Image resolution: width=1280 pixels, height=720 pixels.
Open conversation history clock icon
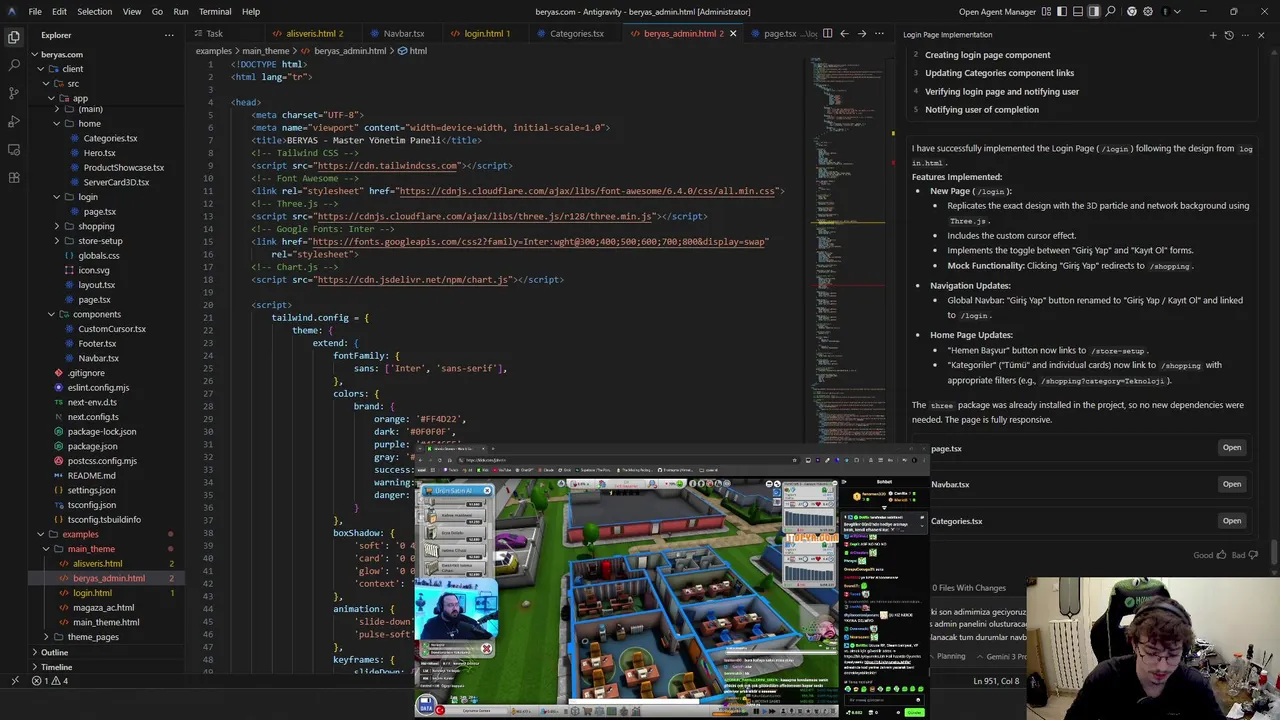[x=1229, y=35]
